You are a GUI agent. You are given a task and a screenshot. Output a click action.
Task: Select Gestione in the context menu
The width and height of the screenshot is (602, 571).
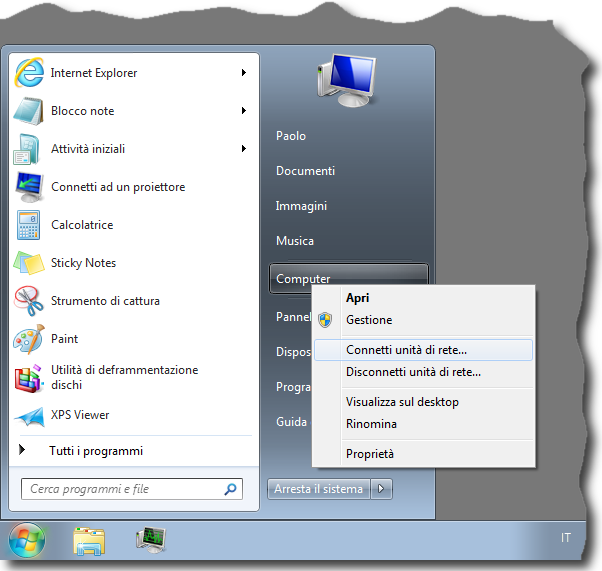(369, 320)
